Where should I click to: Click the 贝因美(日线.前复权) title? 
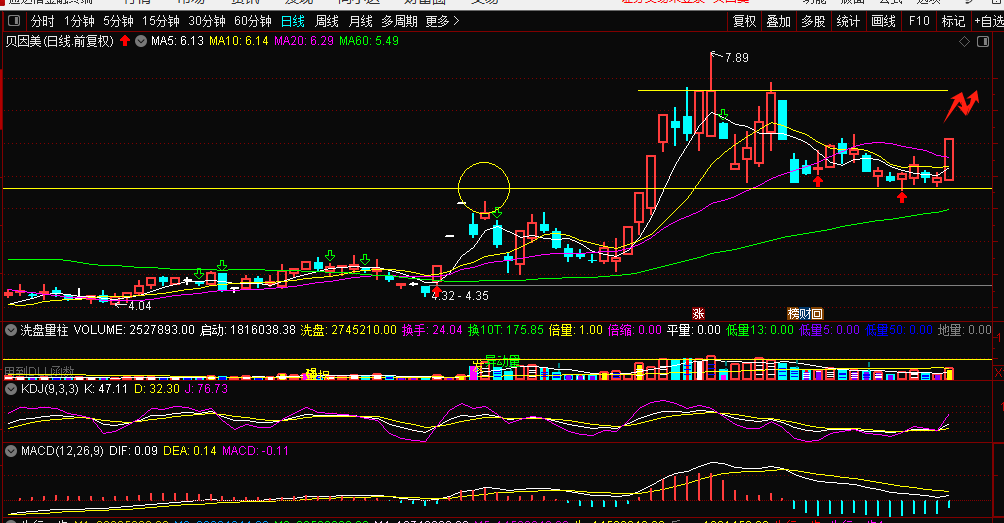pos(60,41)
